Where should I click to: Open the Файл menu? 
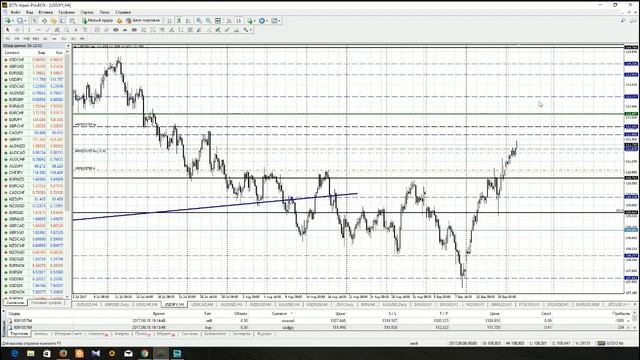[x=16, y=12]
